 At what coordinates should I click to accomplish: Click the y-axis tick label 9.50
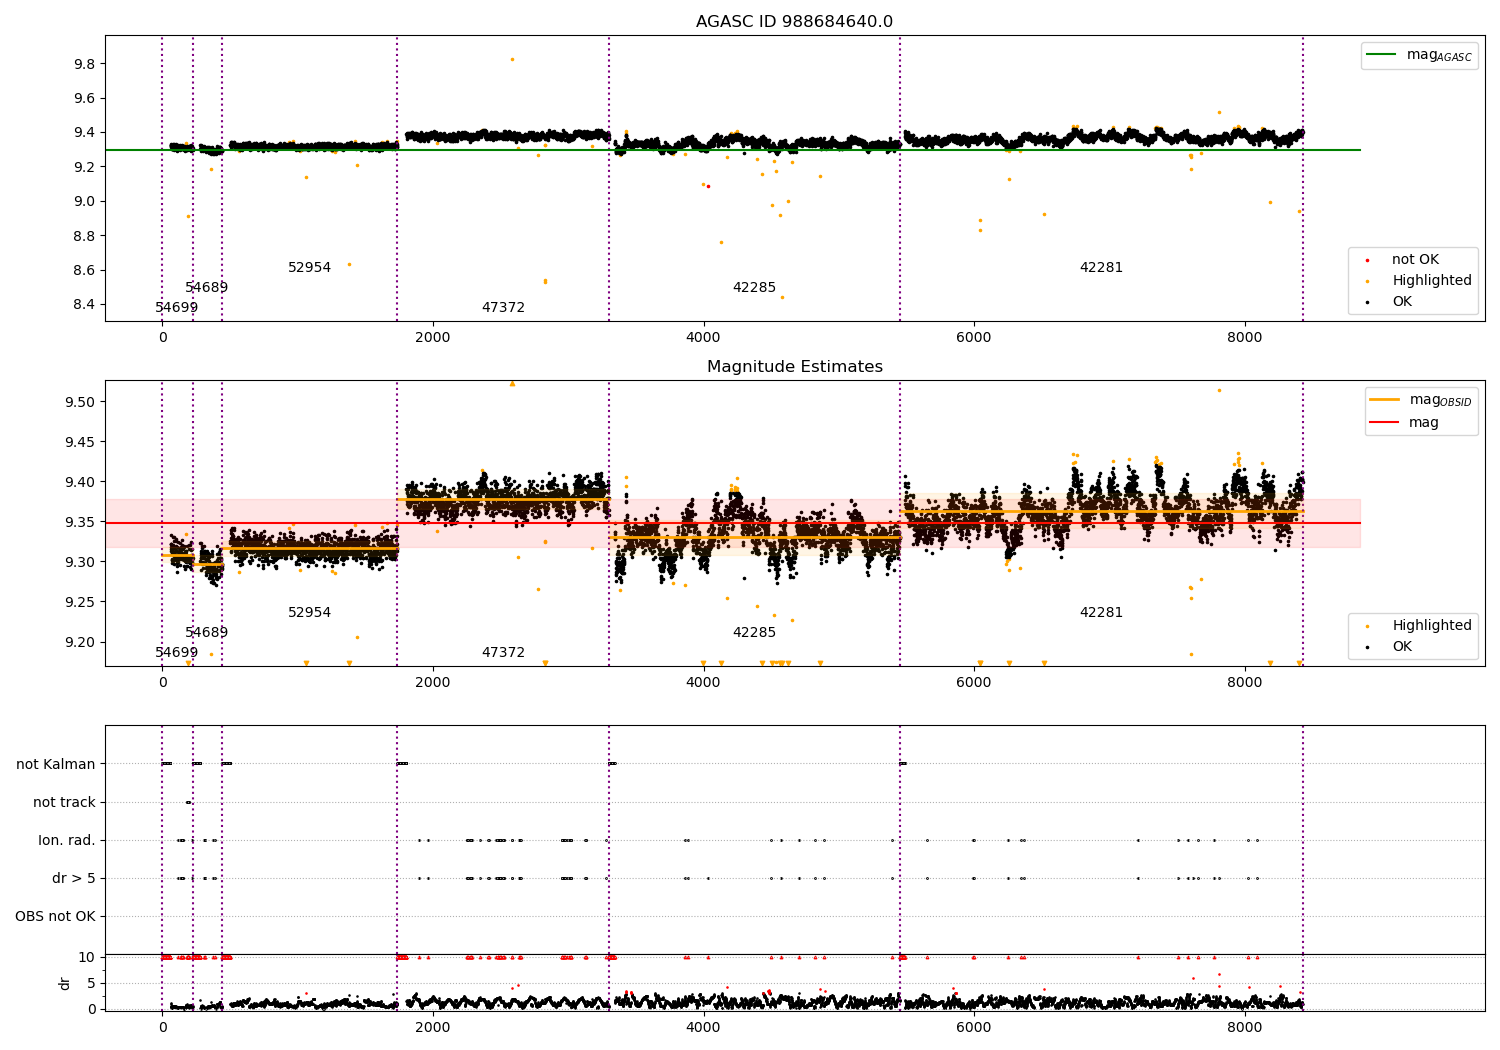80,402
